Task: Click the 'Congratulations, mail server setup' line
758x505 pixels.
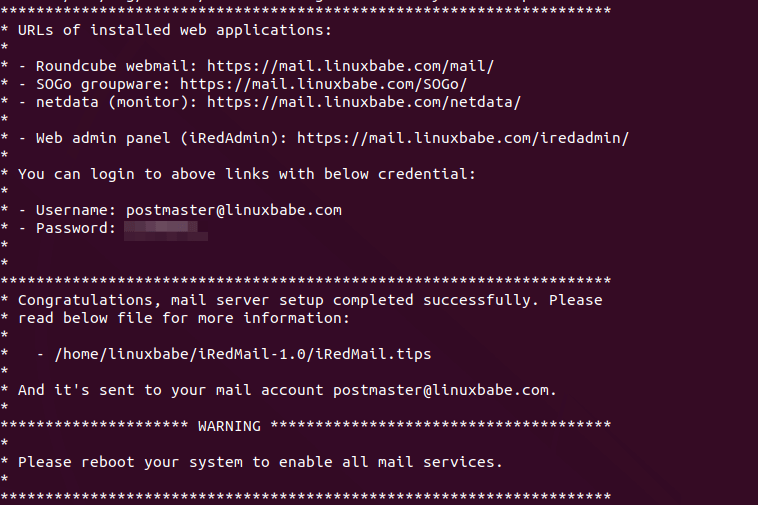Action: tap(310, 300)
